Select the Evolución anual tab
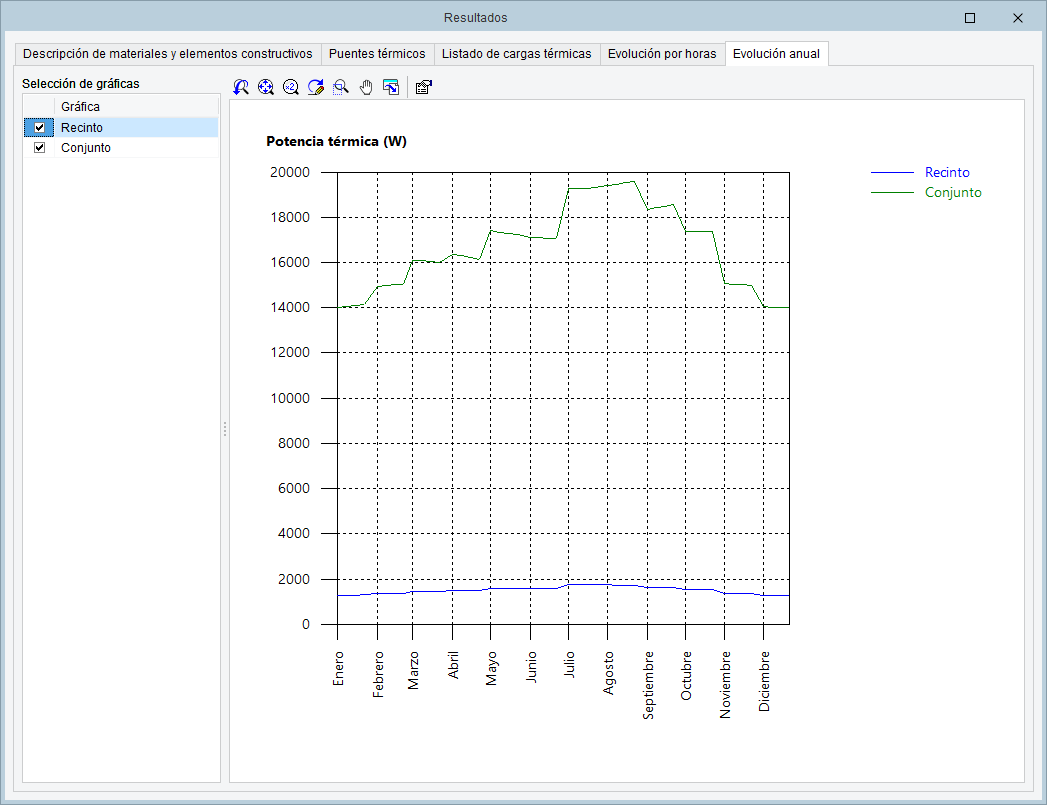 coord(776,54)
